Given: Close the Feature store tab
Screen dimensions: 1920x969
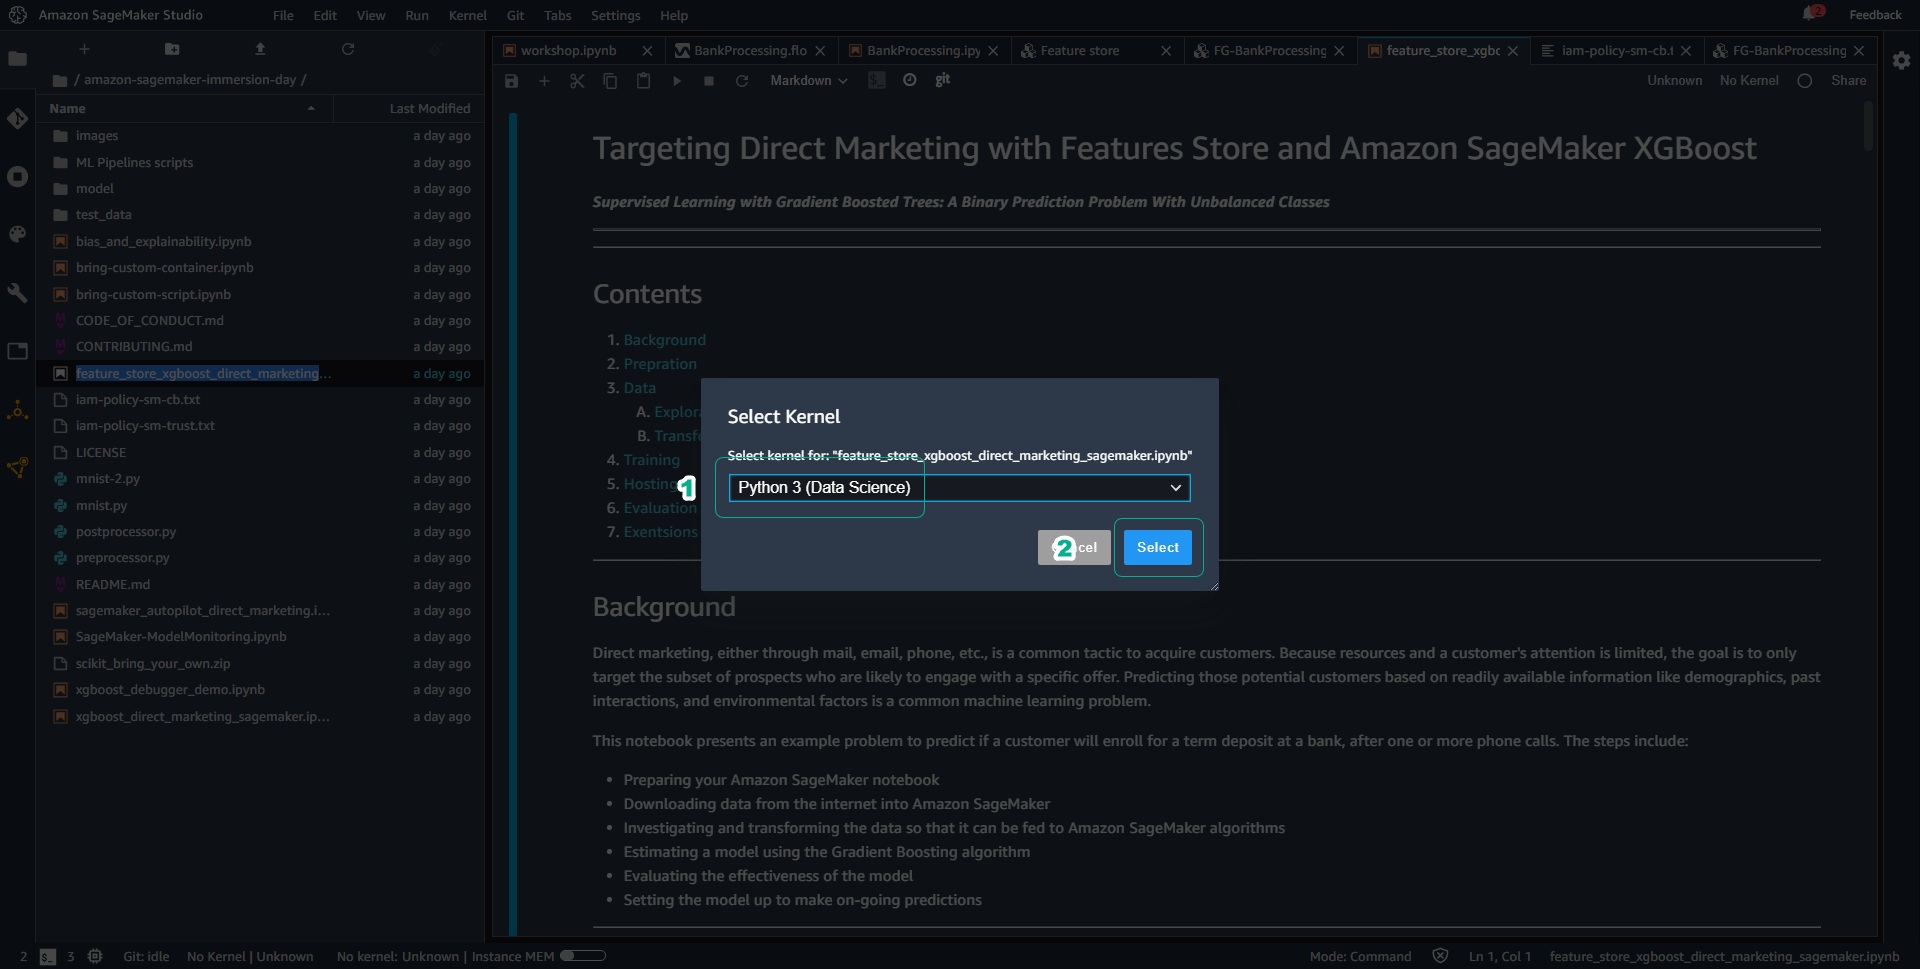Looking at the screenshot, I should click(x=1166, y=51).
